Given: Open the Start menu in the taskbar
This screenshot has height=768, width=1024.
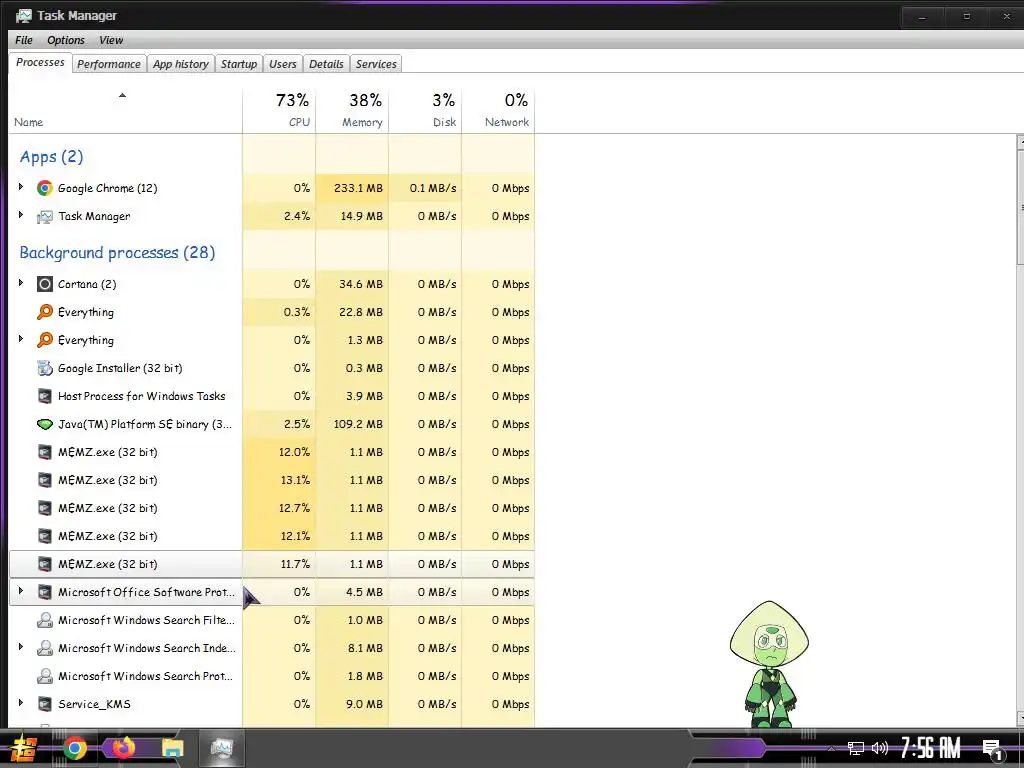Looking at the screenshot, I should pos(24,748).
